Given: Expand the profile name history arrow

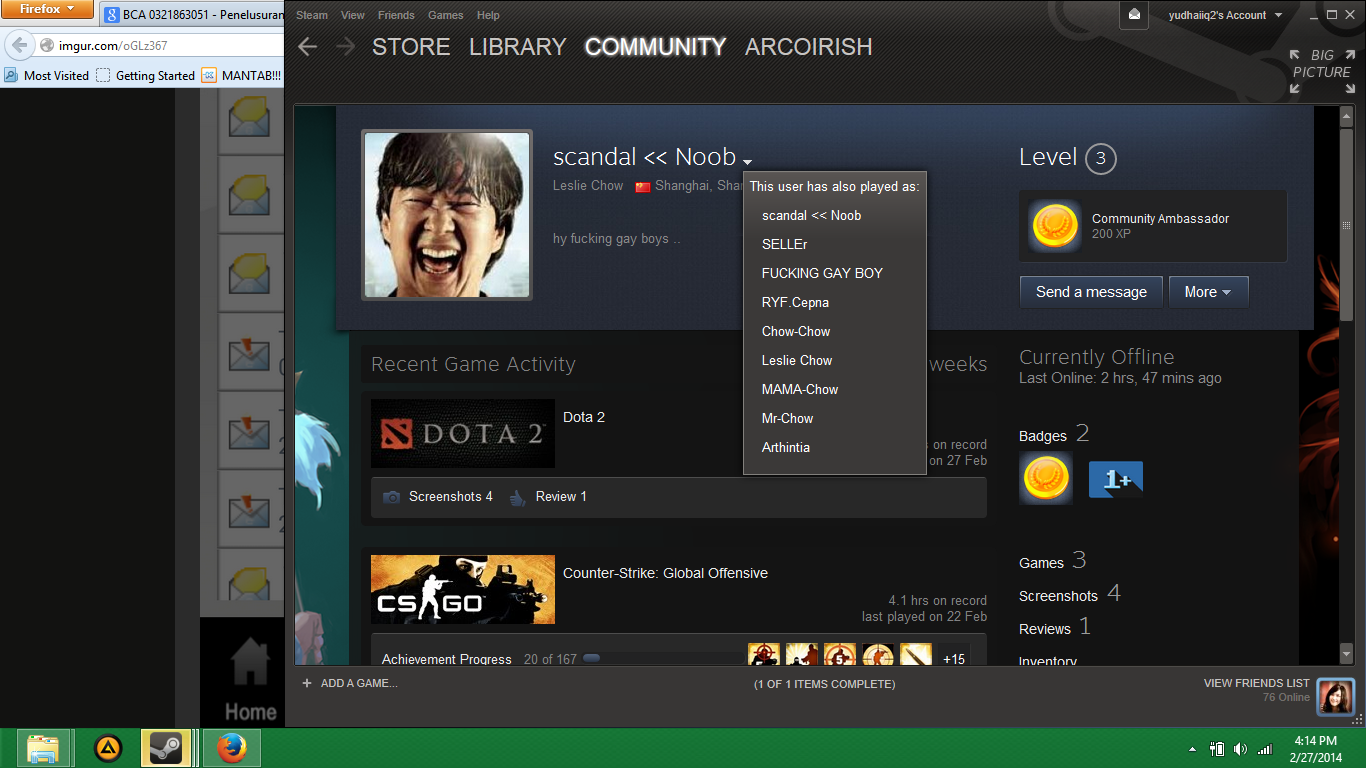Looking at the screenshot, I should pos(748,161).
